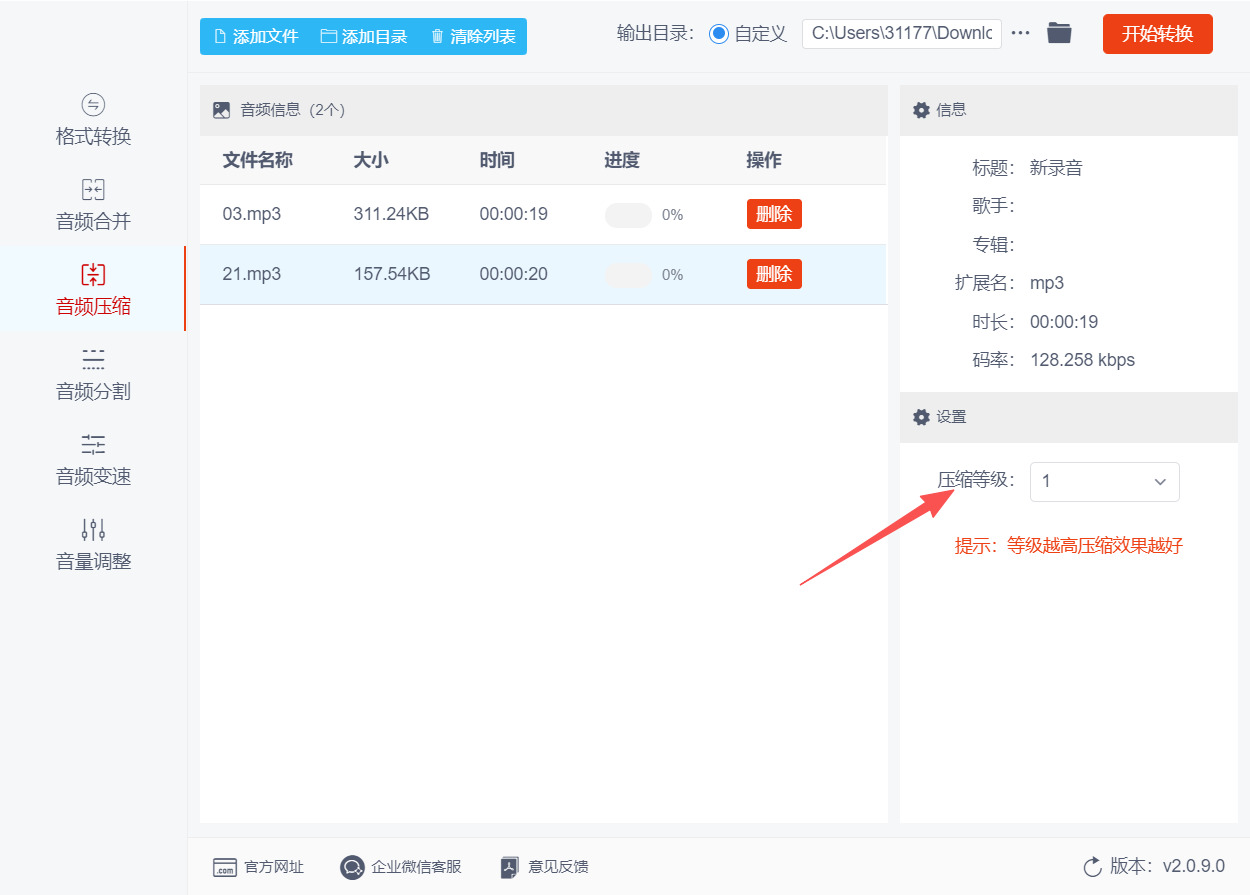Open the 音频分割 split icon
The image size is (1250, 895).
tap(93, 360)
